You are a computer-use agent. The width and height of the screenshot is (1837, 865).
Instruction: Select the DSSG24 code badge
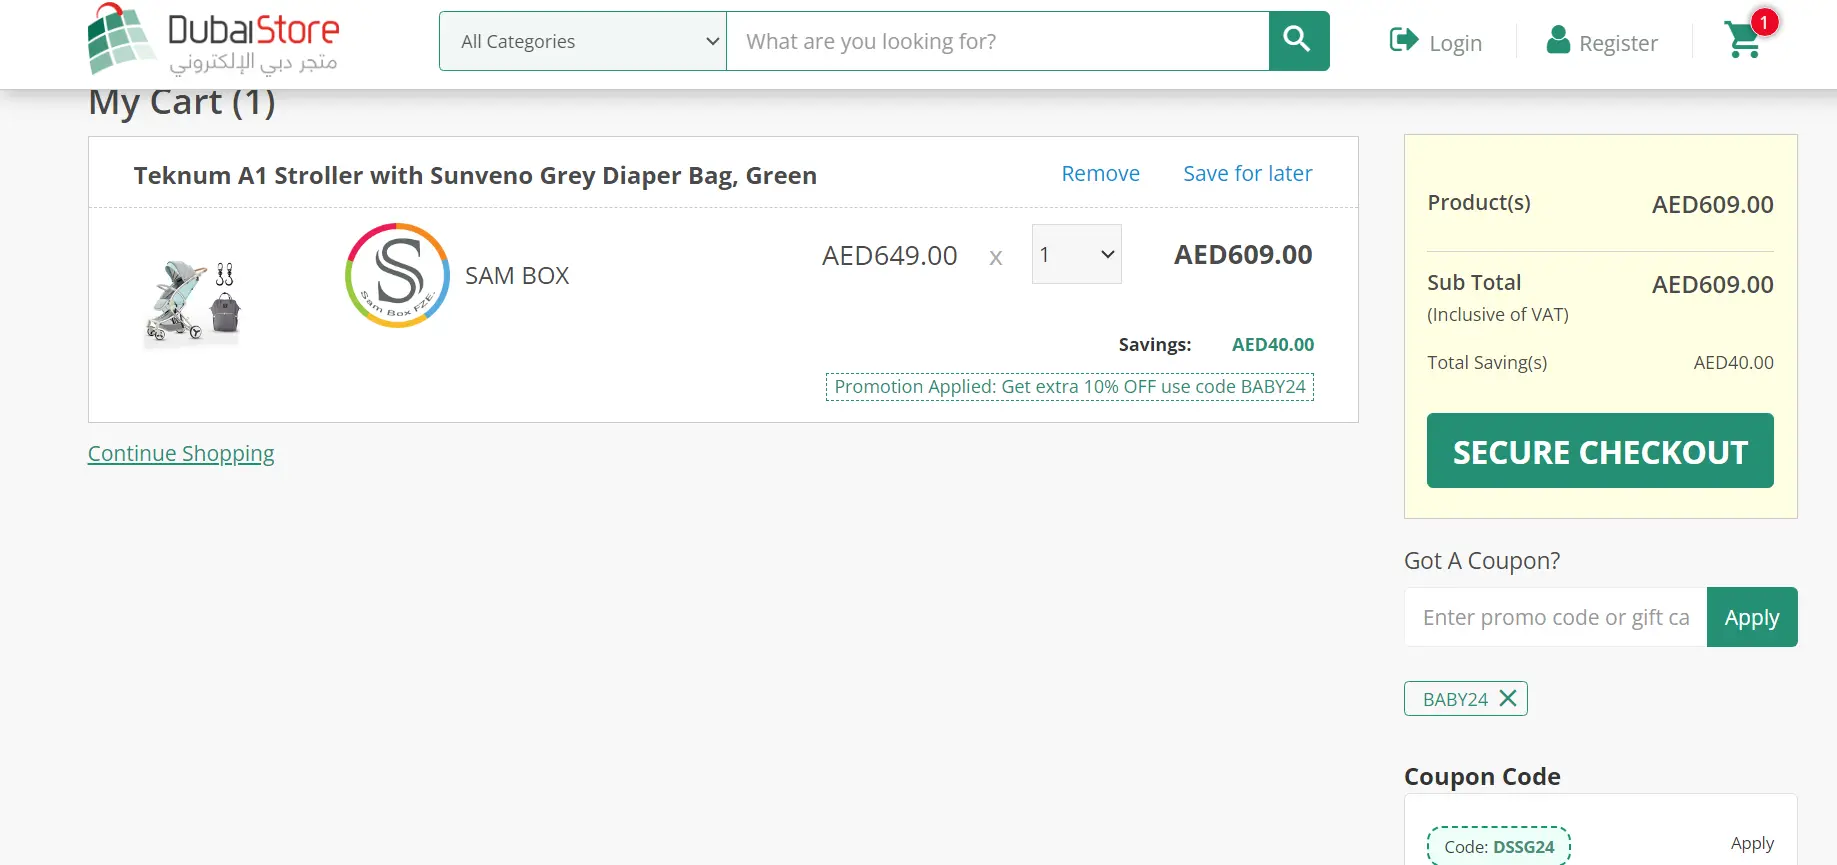point(1499,847)
